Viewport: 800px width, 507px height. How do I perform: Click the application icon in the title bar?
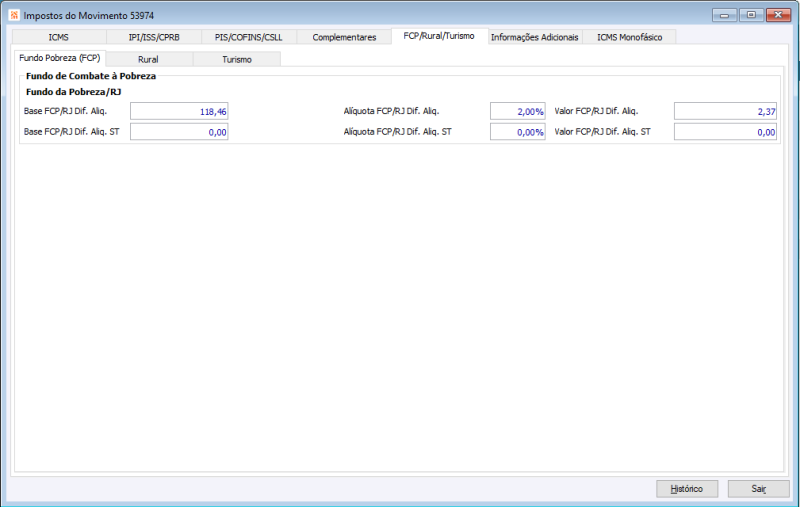tap(14, 15)
